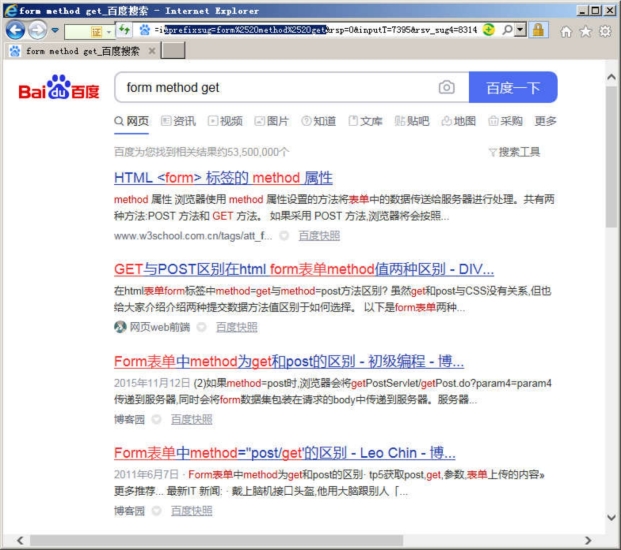Open Favorites star icon
This screenshot has width=621, height=550.
[x=586, y=31]
